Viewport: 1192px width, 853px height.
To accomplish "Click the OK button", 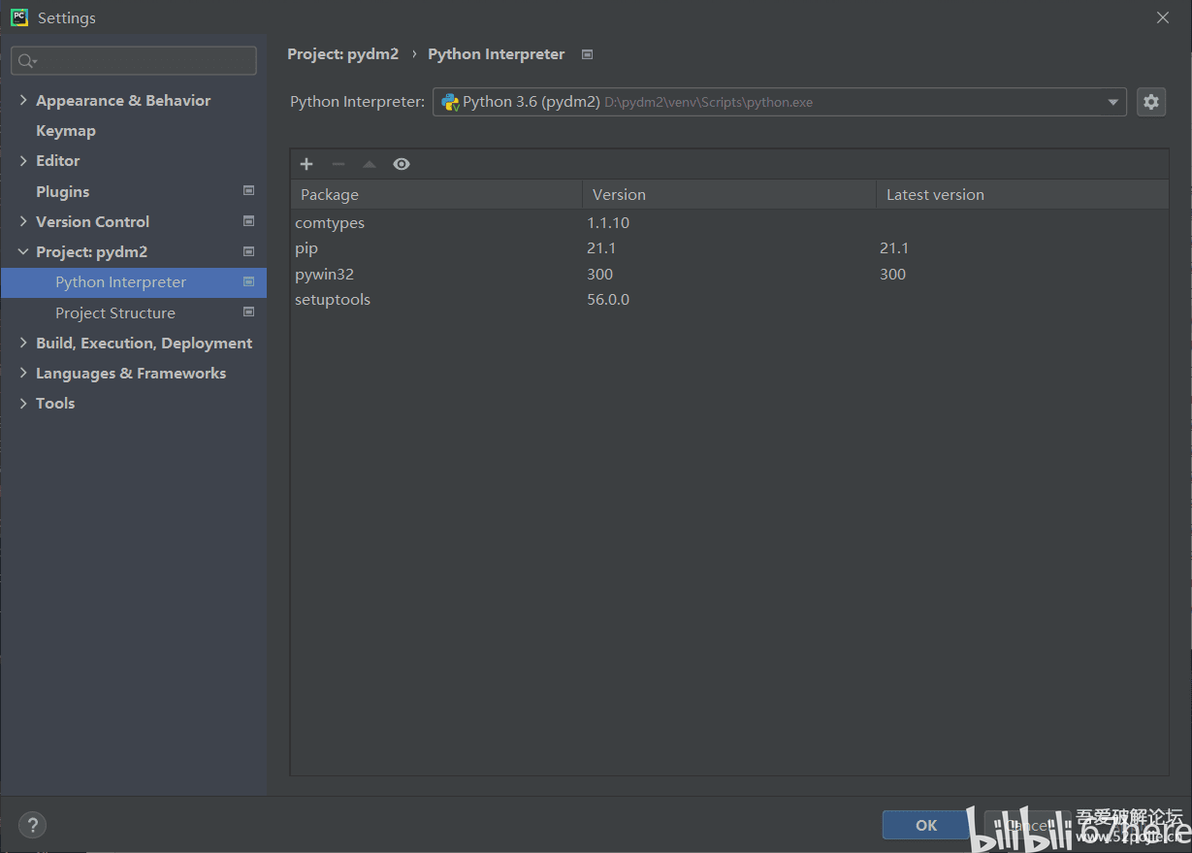I will (x=926, y=825).
